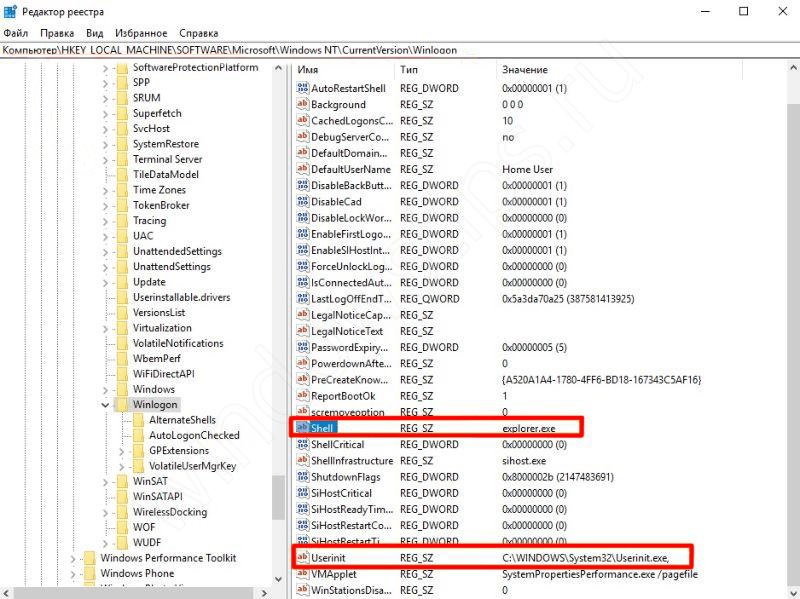Select the Userinstallable.drivers tree item
The height and width of the screenshot is (599, 800).
182,297
